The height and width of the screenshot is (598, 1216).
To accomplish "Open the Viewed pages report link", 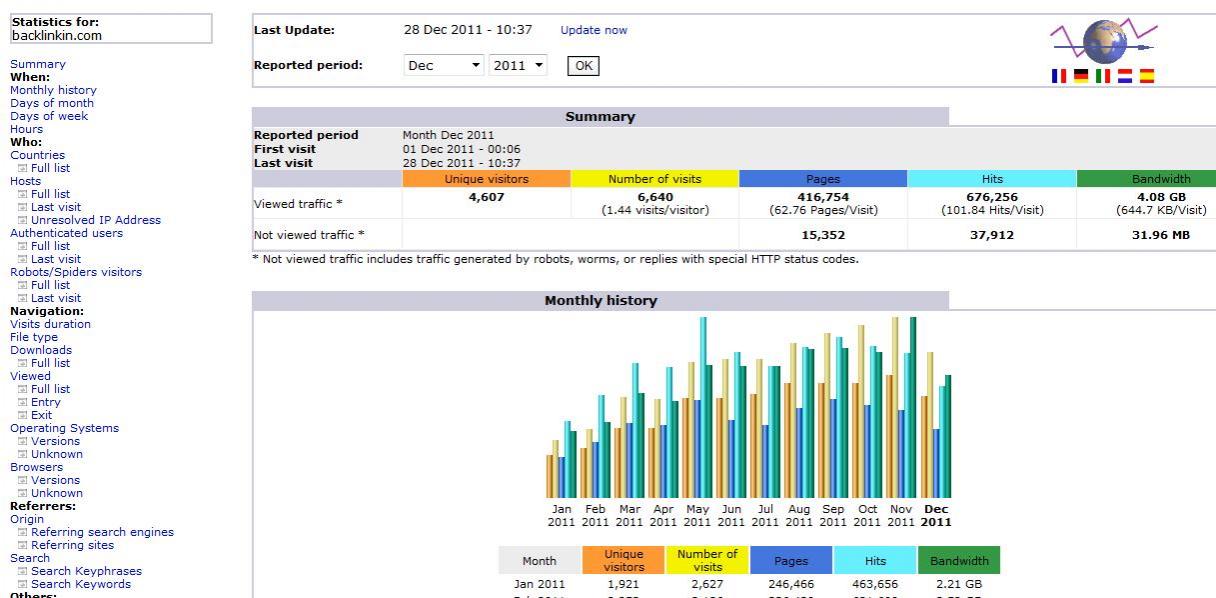I will pos(30,376).
